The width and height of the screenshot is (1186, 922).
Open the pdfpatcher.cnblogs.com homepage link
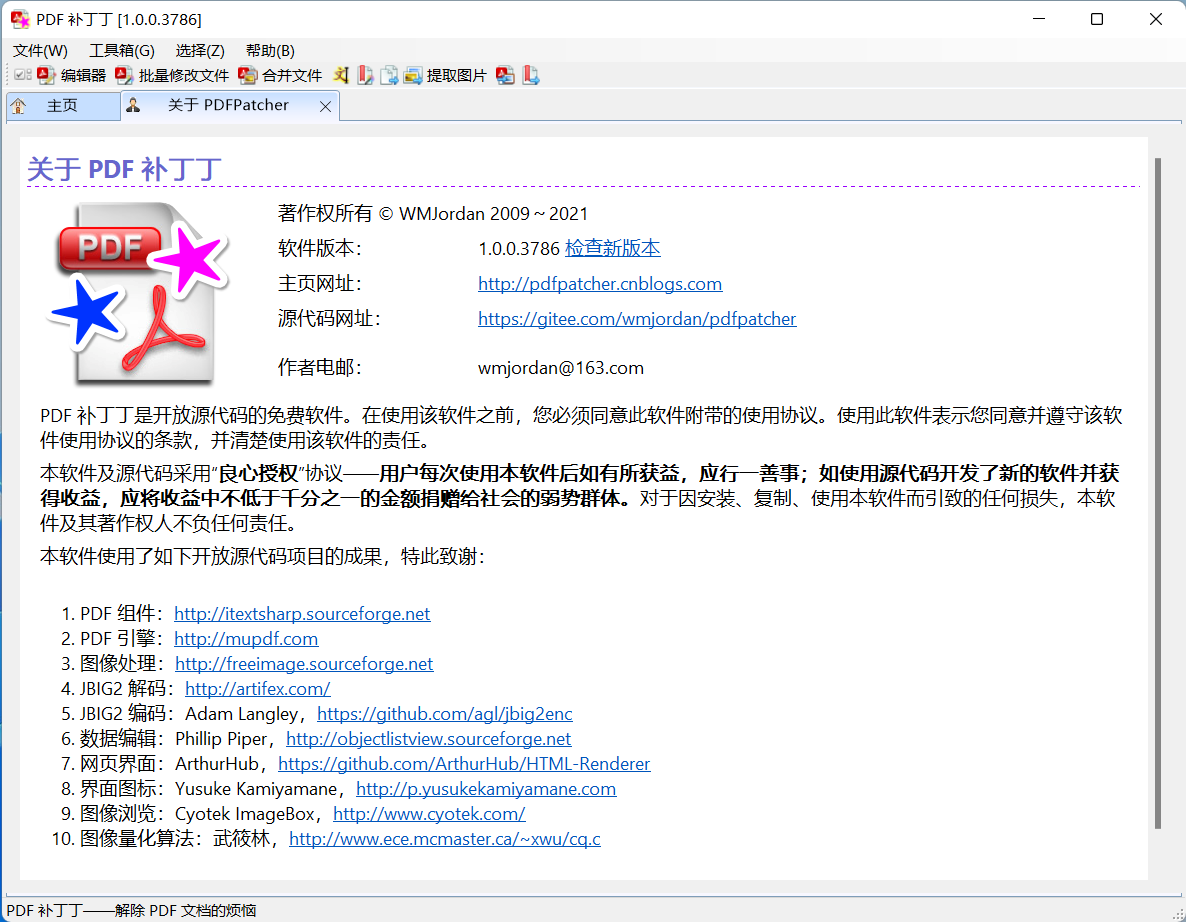600,283
